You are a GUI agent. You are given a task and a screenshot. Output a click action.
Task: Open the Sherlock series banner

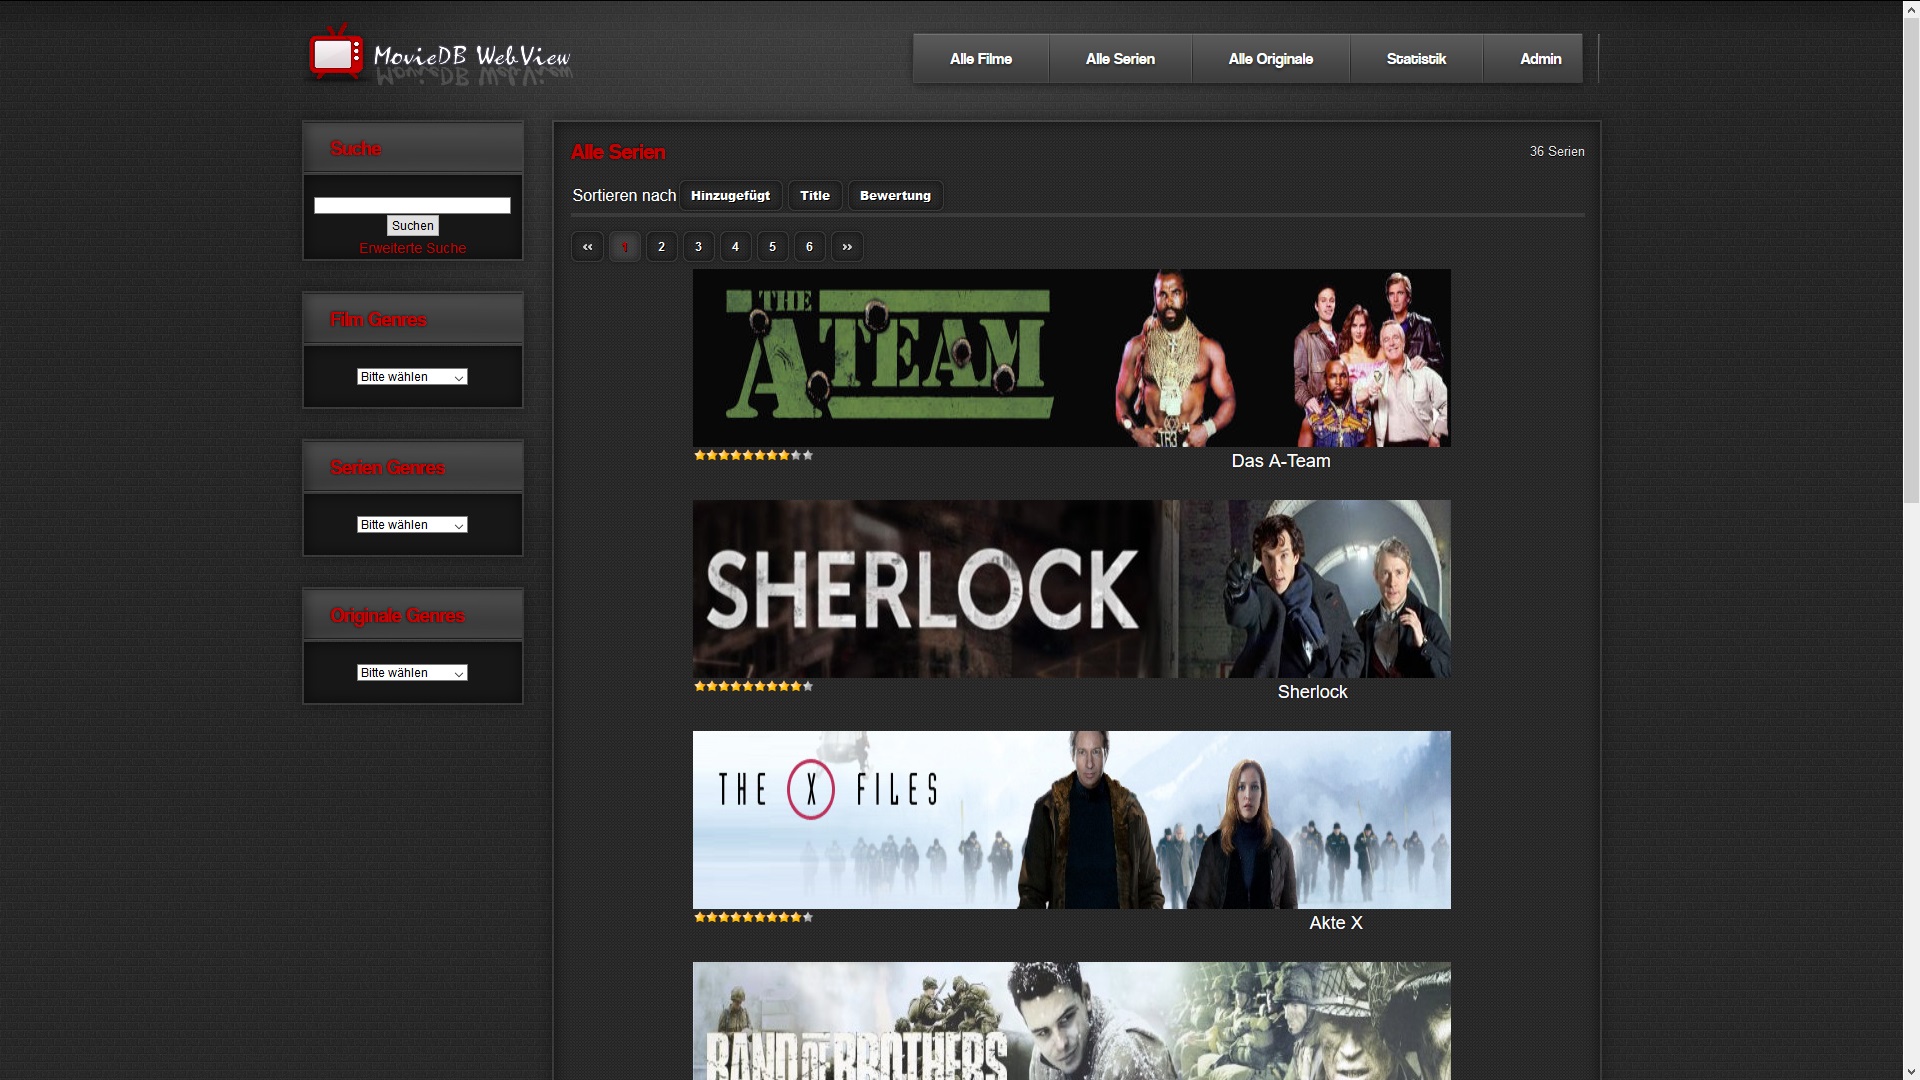pos(1071,589)
